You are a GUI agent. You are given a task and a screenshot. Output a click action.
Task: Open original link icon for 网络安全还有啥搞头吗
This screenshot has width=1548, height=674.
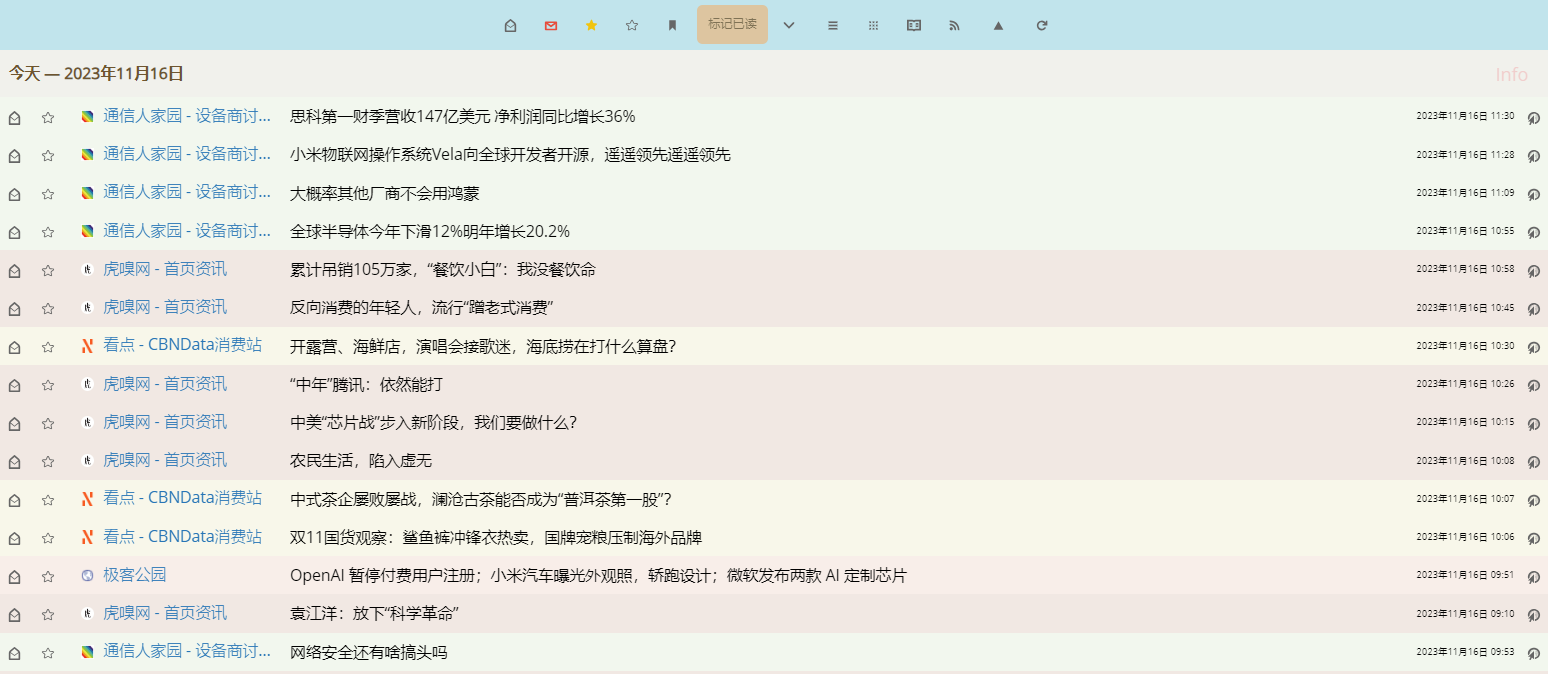tap(1533, 653)
